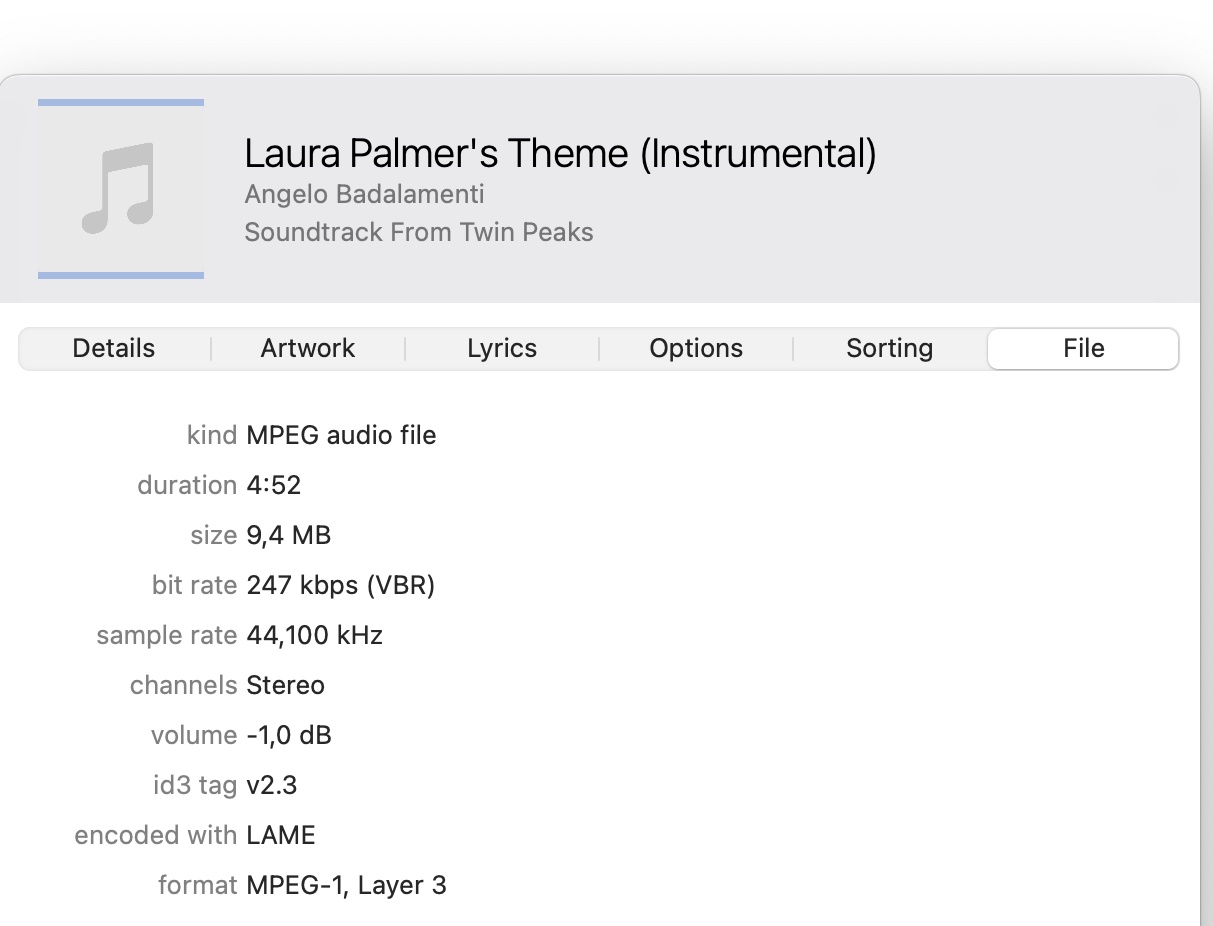Image resolution: width=1213 pixels, height=926 pixels.
Task: Click the 'id3 tag' field label
Action: click(195, 785)
